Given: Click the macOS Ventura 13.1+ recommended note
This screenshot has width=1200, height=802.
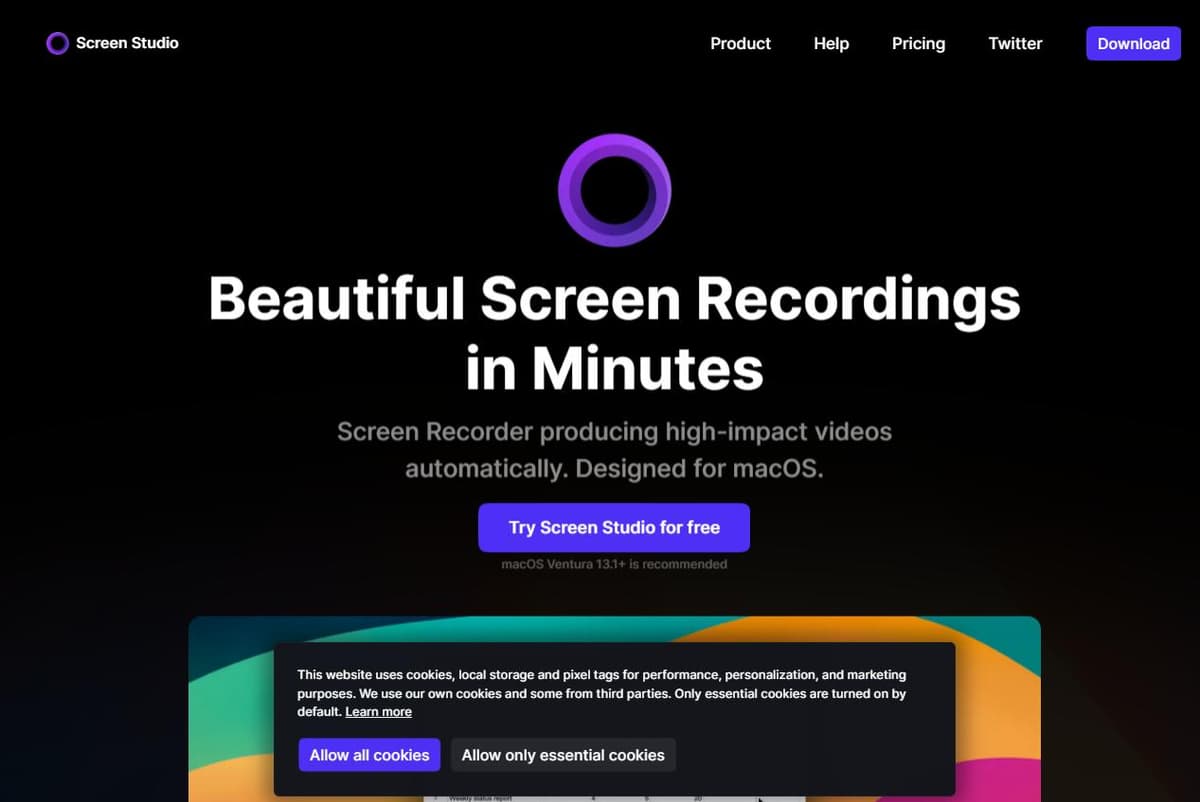Looking at the screenshot, I should pos(614,564).
